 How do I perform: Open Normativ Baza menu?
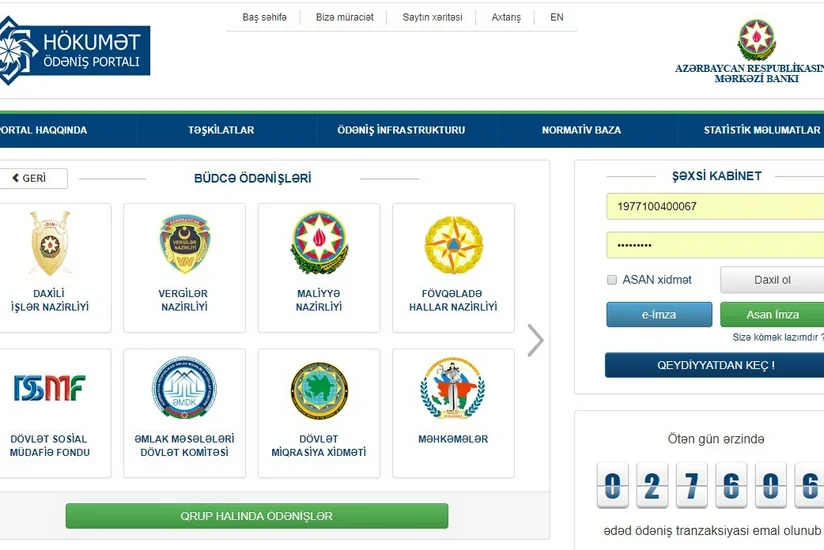pyautogui.click(x=582, y=130)
